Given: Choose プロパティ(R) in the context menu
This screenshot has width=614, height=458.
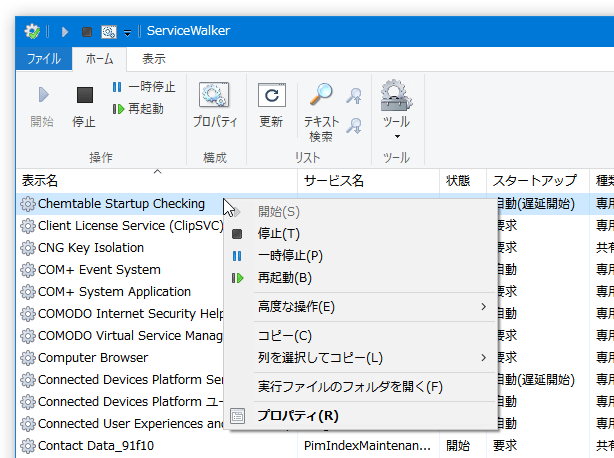Looking at the screenshot, I should 363,416.
